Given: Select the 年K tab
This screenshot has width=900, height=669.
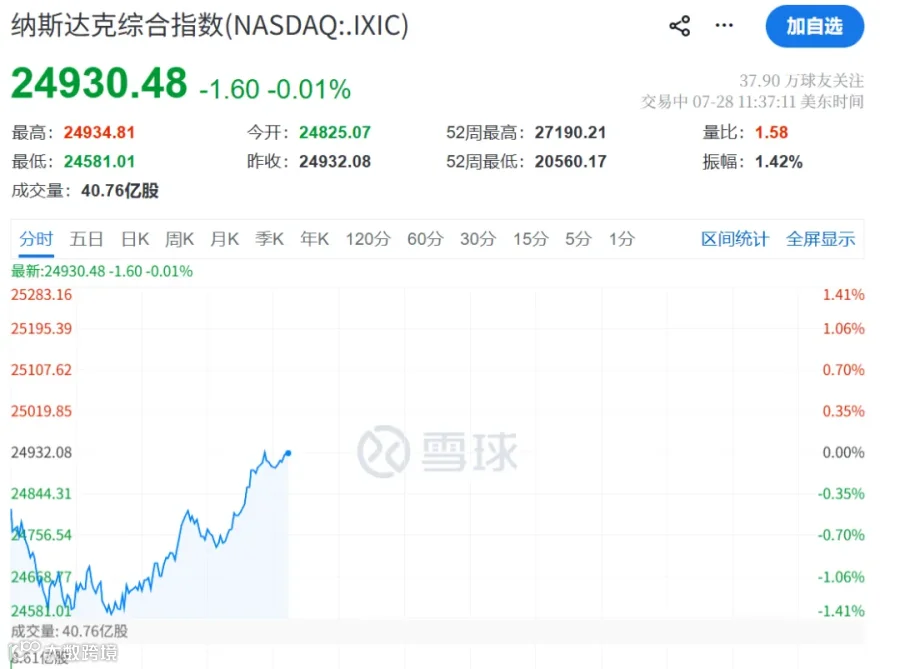Looking at the screenshot, I should (315, 238).
